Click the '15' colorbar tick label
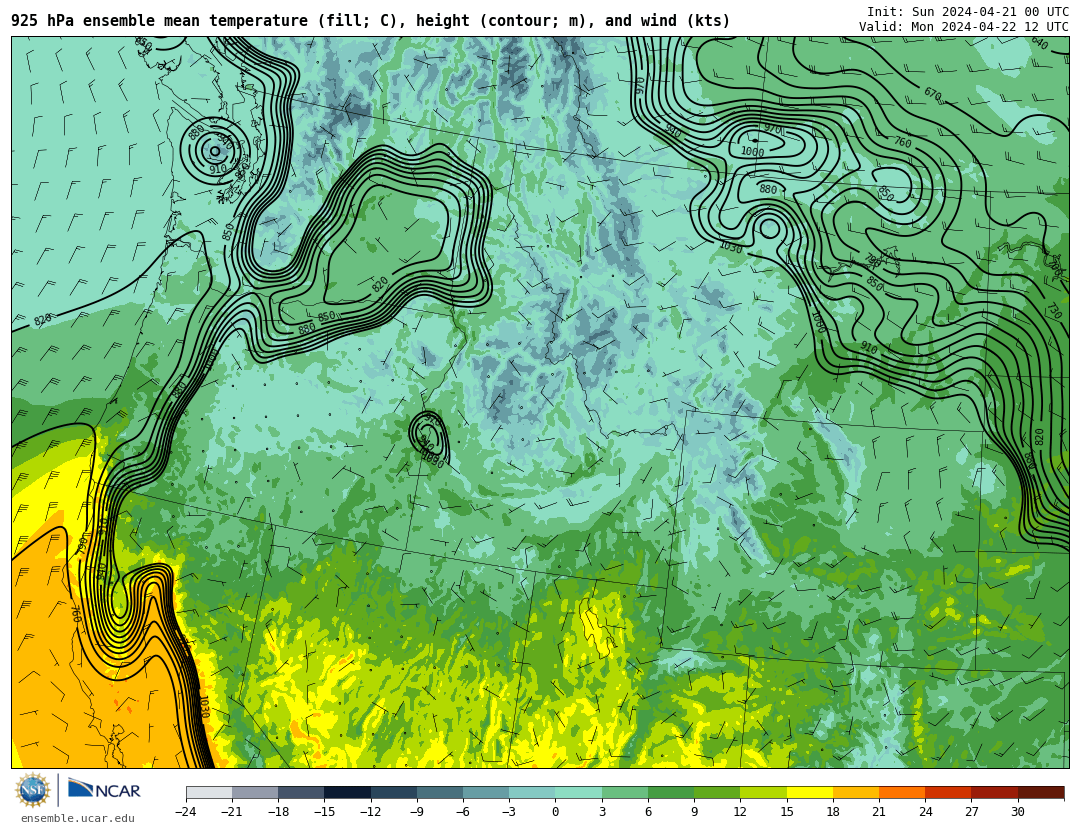The height and width of the screenshot is (831, 1080). [787, 812]
